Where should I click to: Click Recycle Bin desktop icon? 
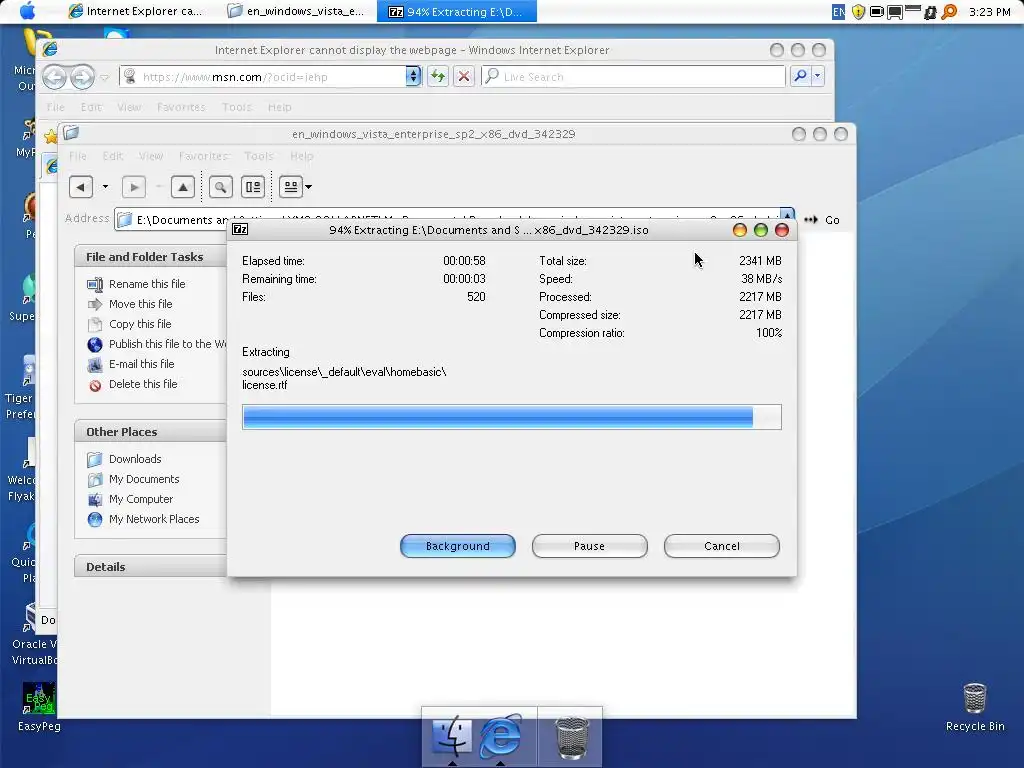click(x=975, y=707)
